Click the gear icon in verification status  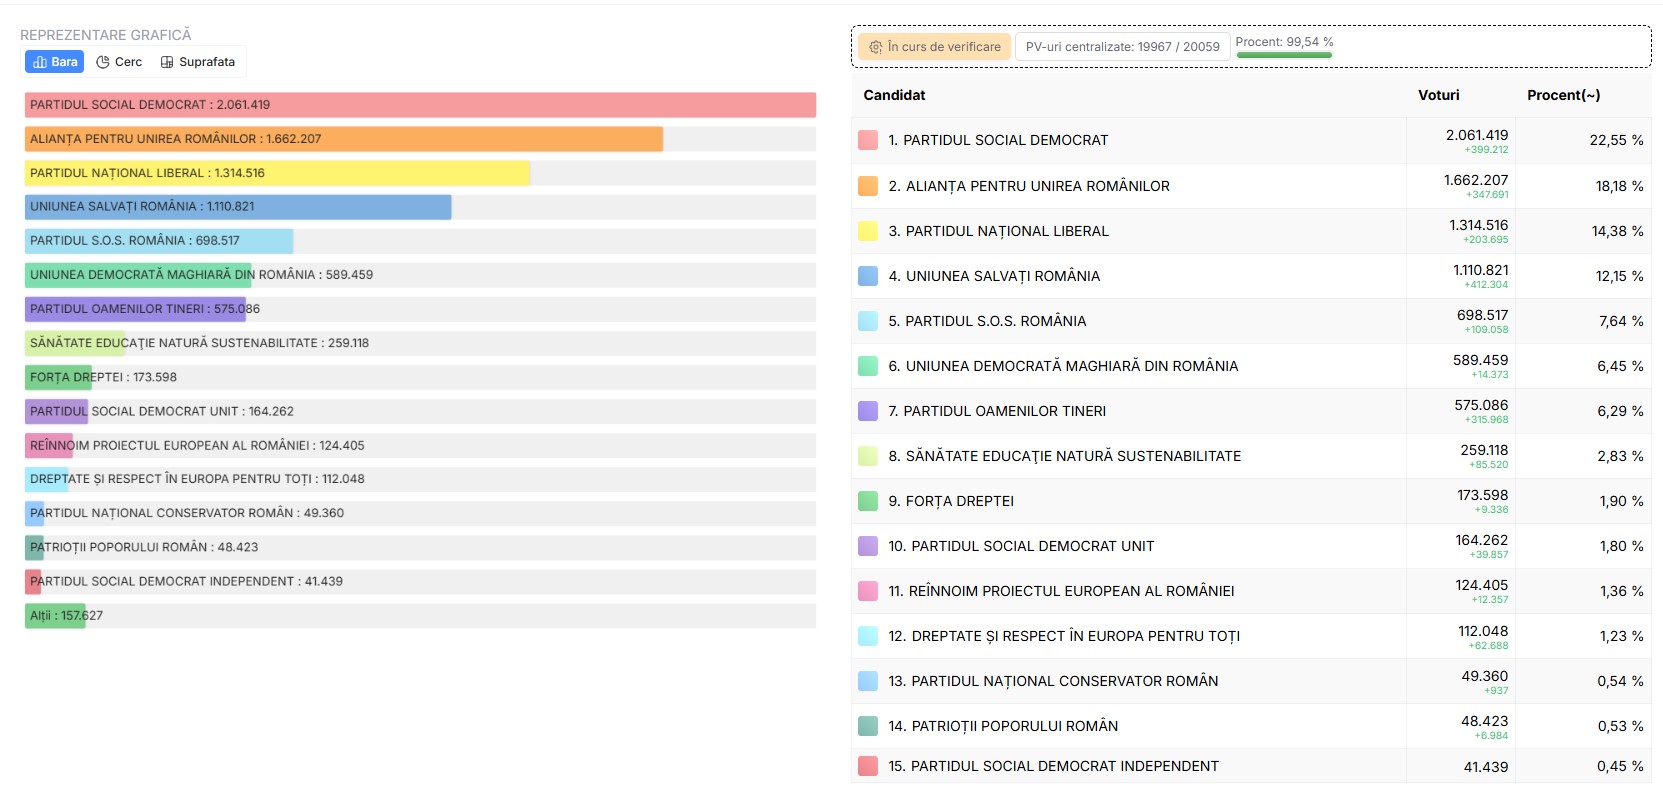[x=876, y=47]
